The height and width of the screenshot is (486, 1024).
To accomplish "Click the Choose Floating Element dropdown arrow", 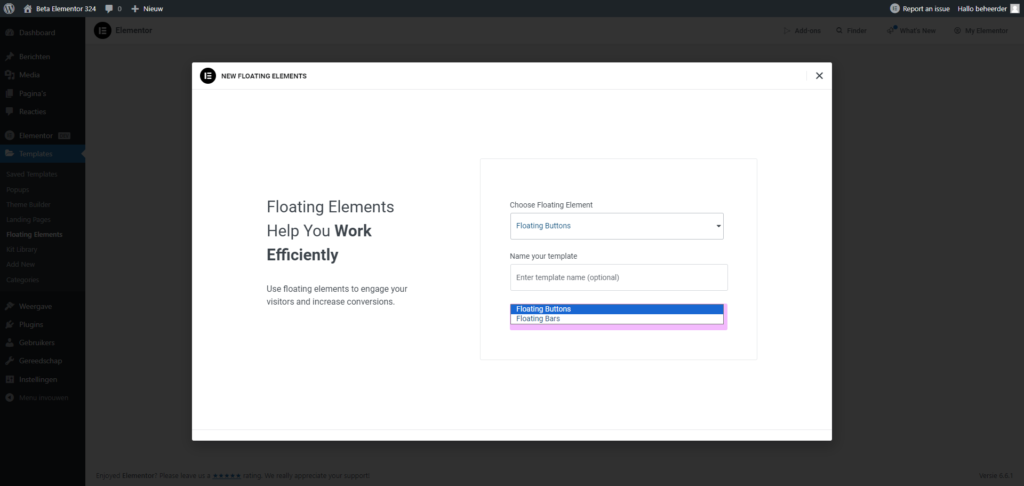I will (x=718, y=226).
